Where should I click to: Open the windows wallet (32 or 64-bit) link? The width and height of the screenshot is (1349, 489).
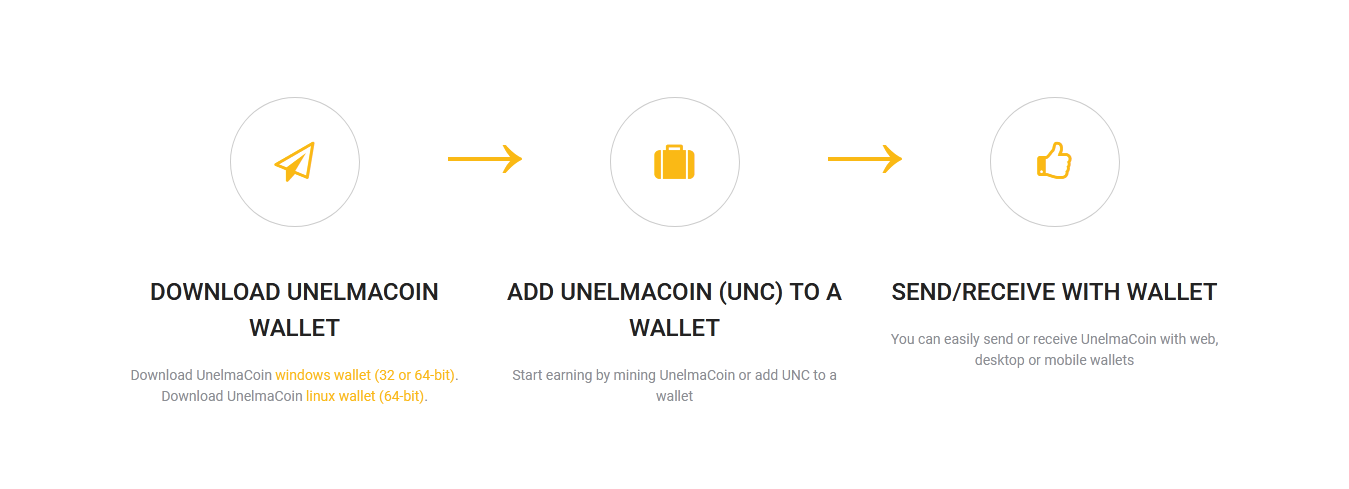[365, 375]
